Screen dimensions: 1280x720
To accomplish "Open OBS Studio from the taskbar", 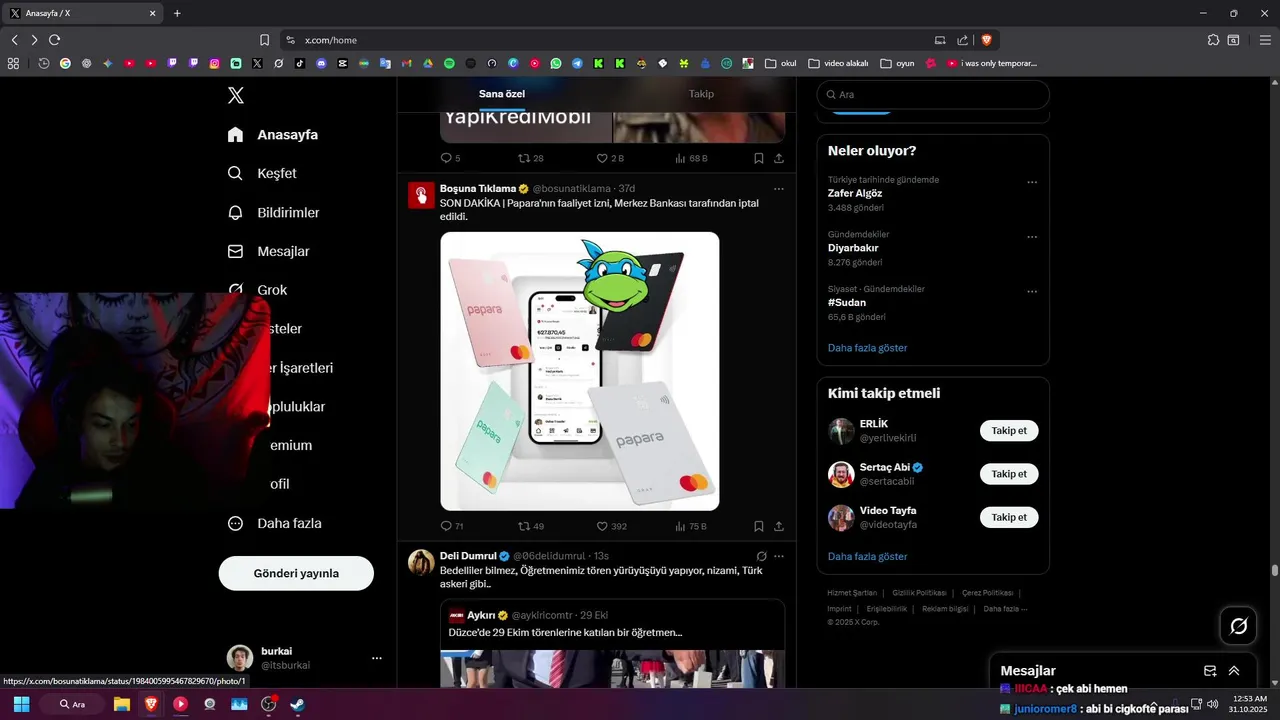I will pyautogui.click(x=268, y=704).
